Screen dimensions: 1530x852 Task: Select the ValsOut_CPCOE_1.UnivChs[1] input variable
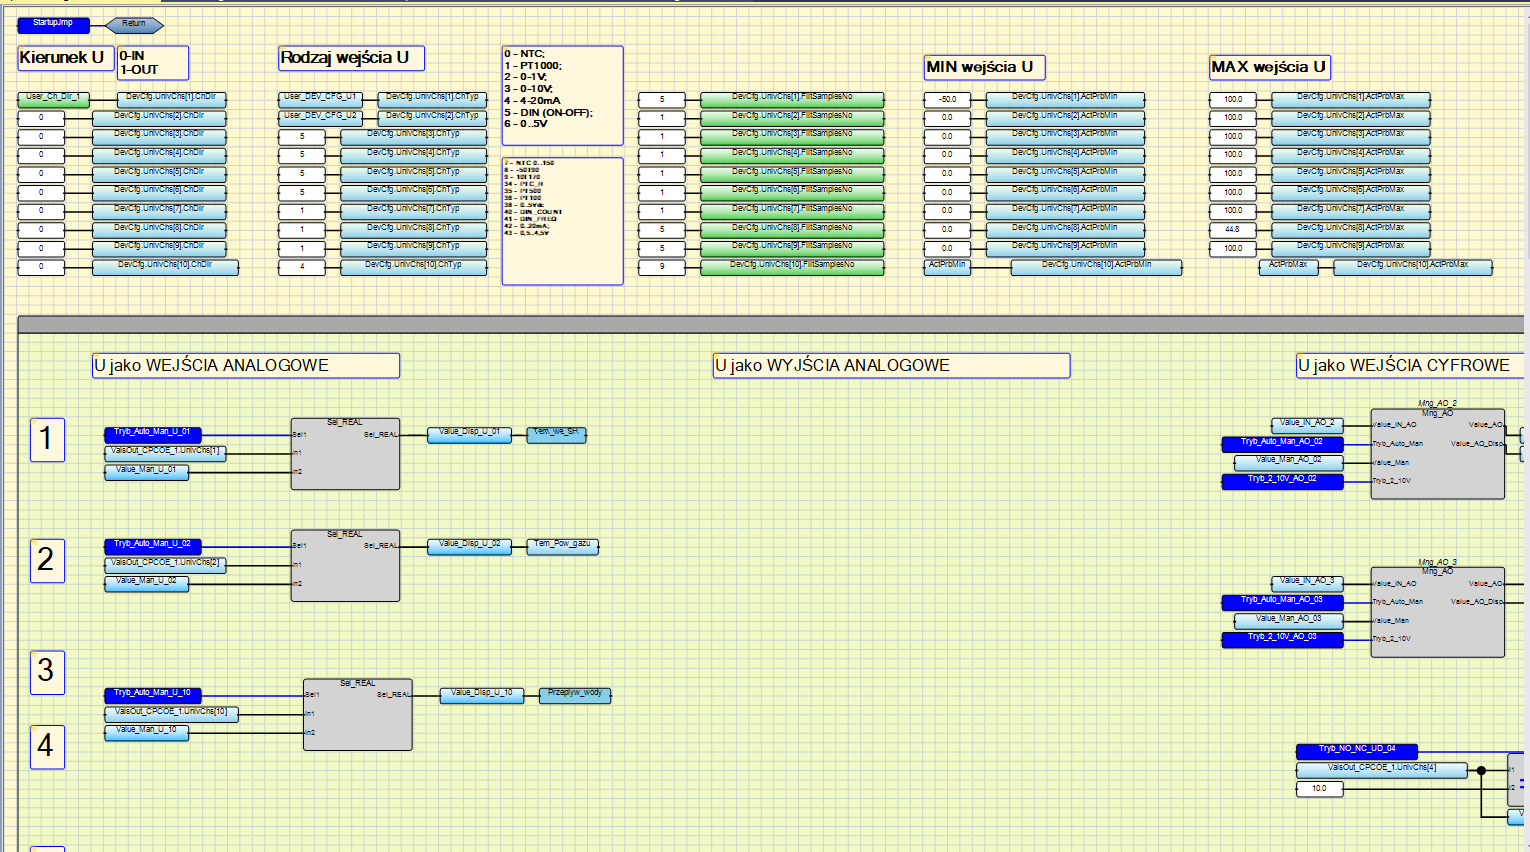165,453
